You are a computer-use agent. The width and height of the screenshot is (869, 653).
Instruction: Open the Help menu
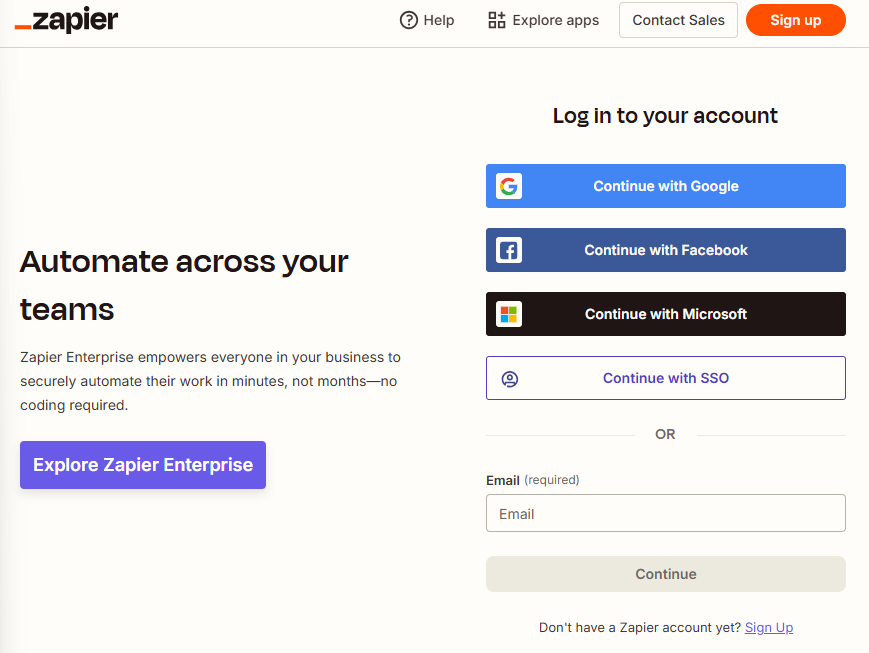tap(427, 20)
